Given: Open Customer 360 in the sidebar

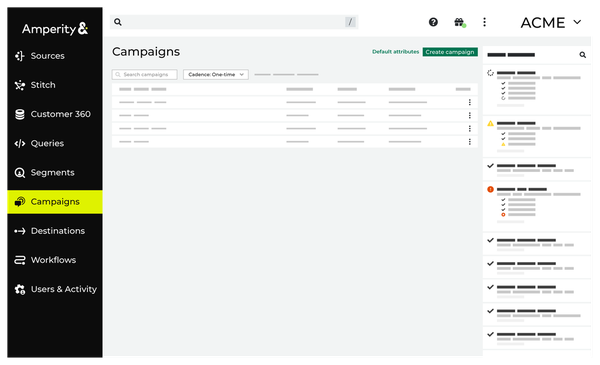Looking at the screenshot, I should (55, 114).
